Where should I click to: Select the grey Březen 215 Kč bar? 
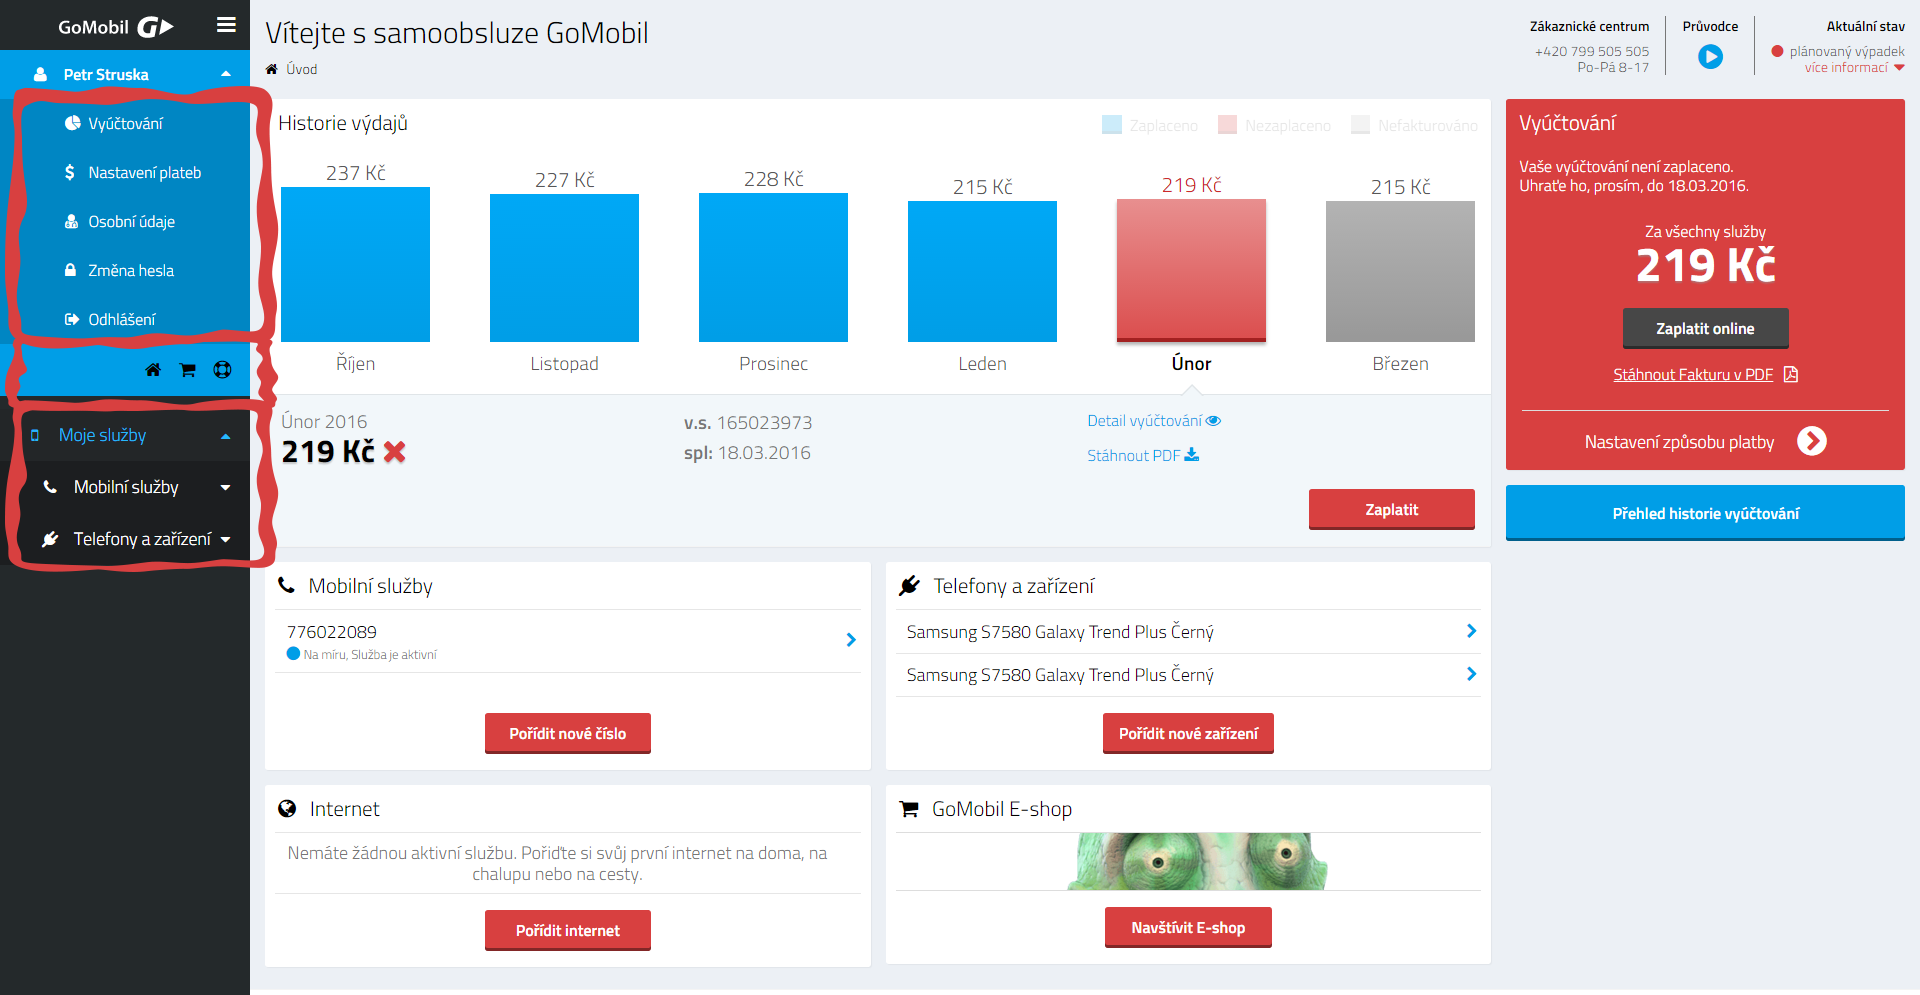coord(1400,271)
